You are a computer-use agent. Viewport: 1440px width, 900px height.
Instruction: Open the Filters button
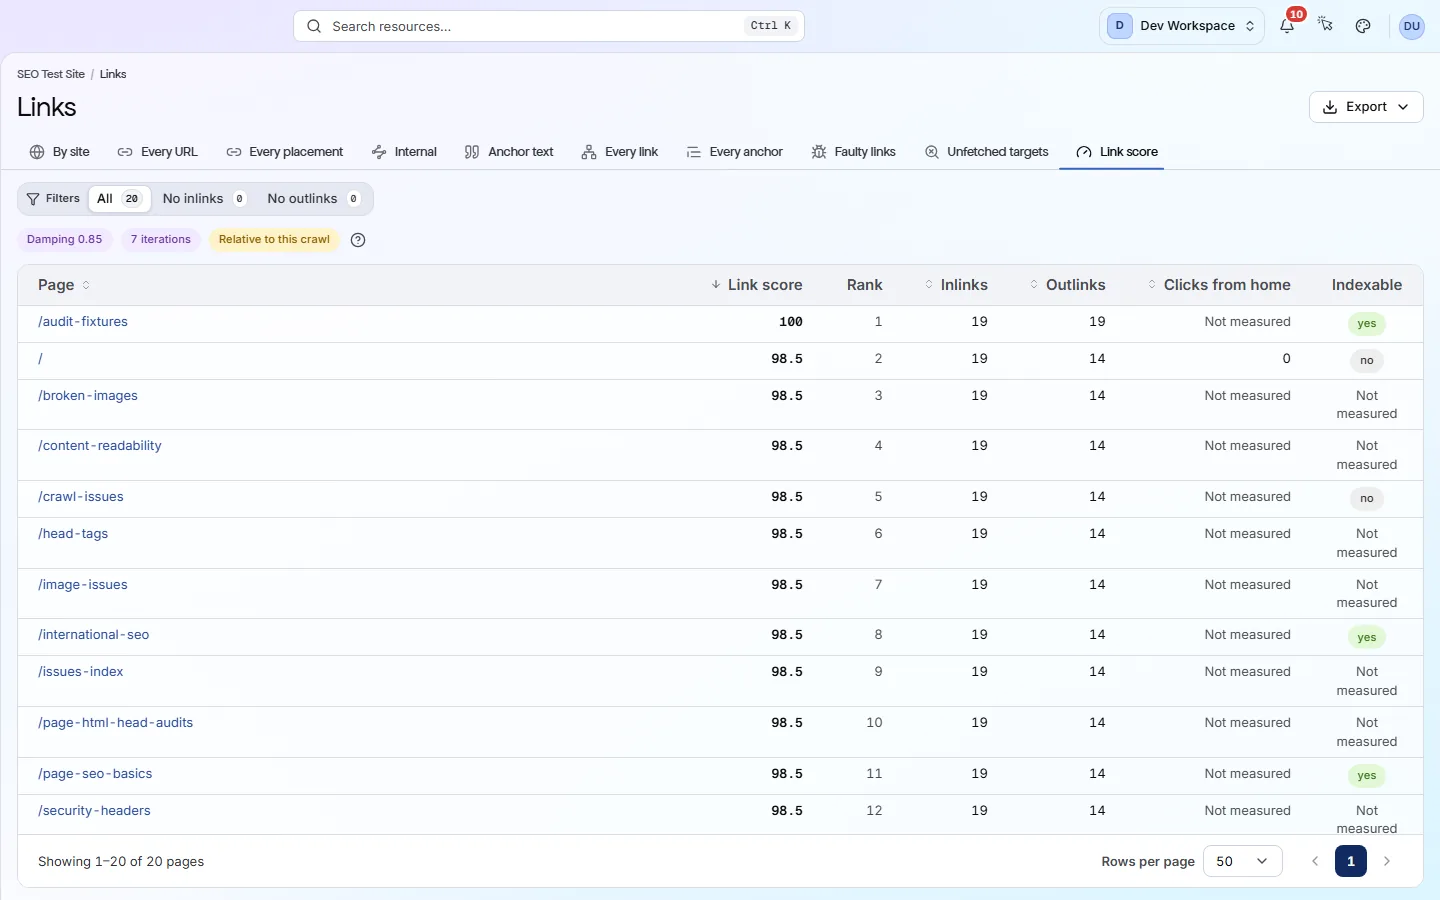point(53,199)
